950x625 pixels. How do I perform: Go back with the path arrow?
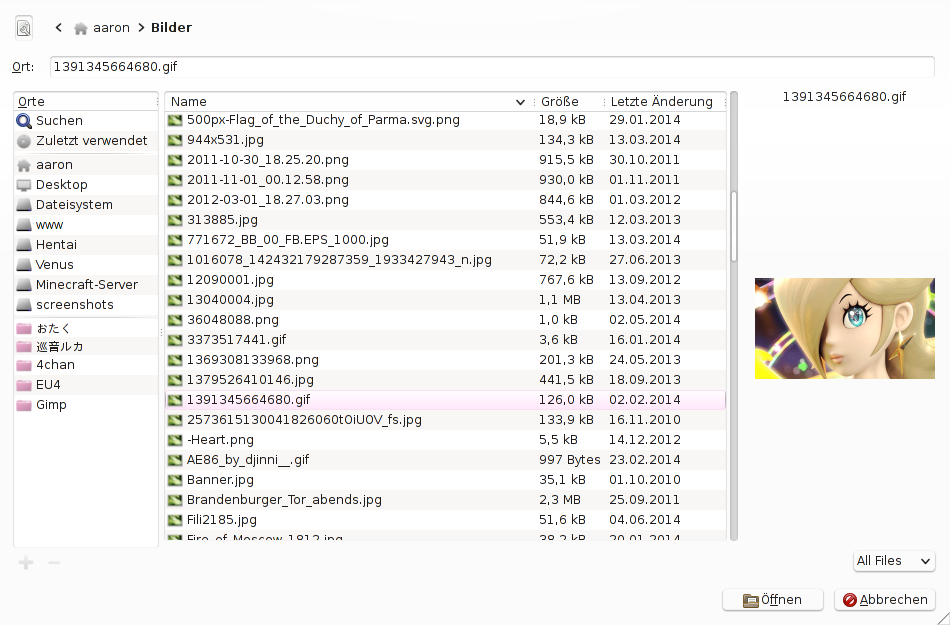tap(58, 27)
